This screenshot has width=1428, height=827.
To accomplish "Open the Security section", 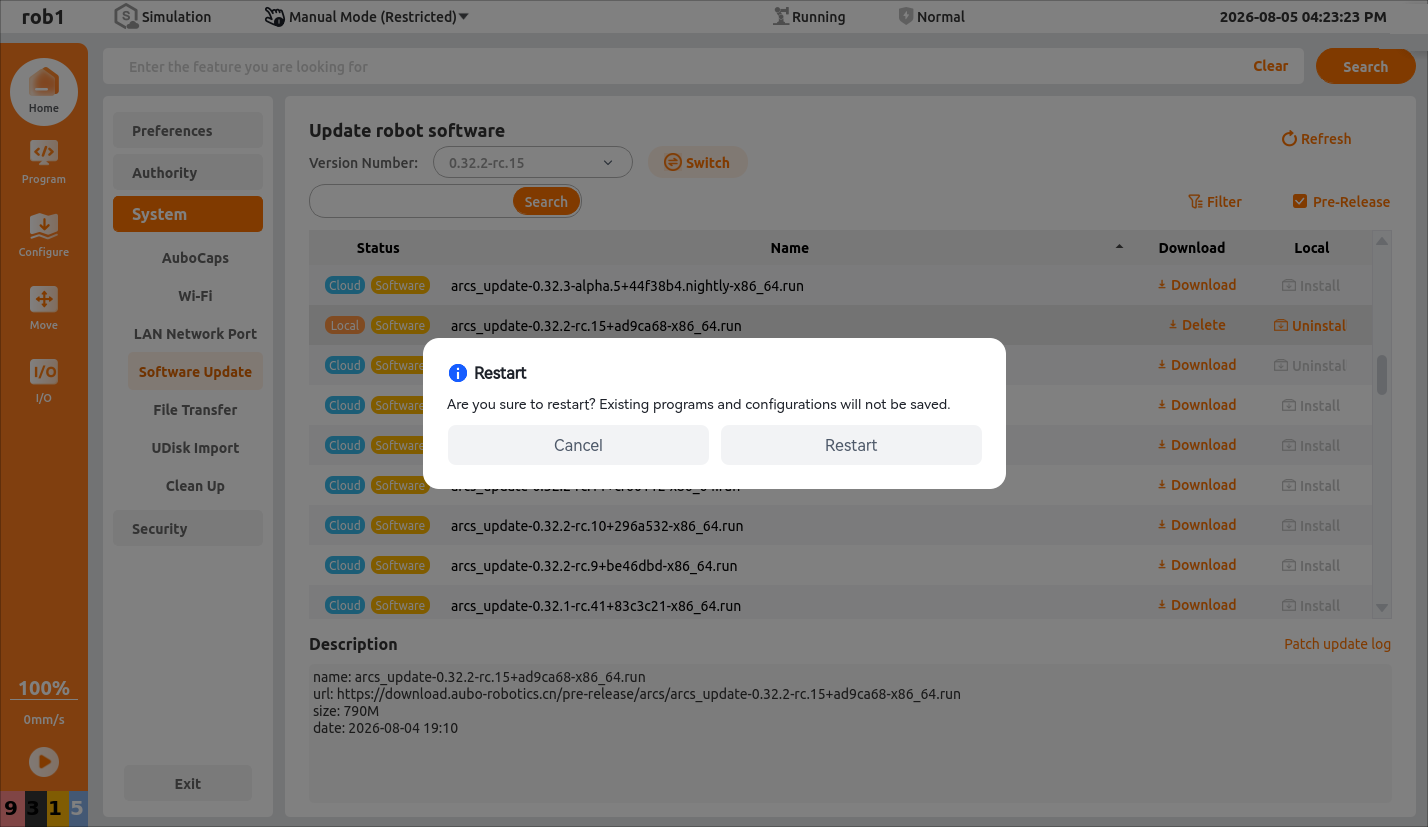I will [x=188, y=529].
